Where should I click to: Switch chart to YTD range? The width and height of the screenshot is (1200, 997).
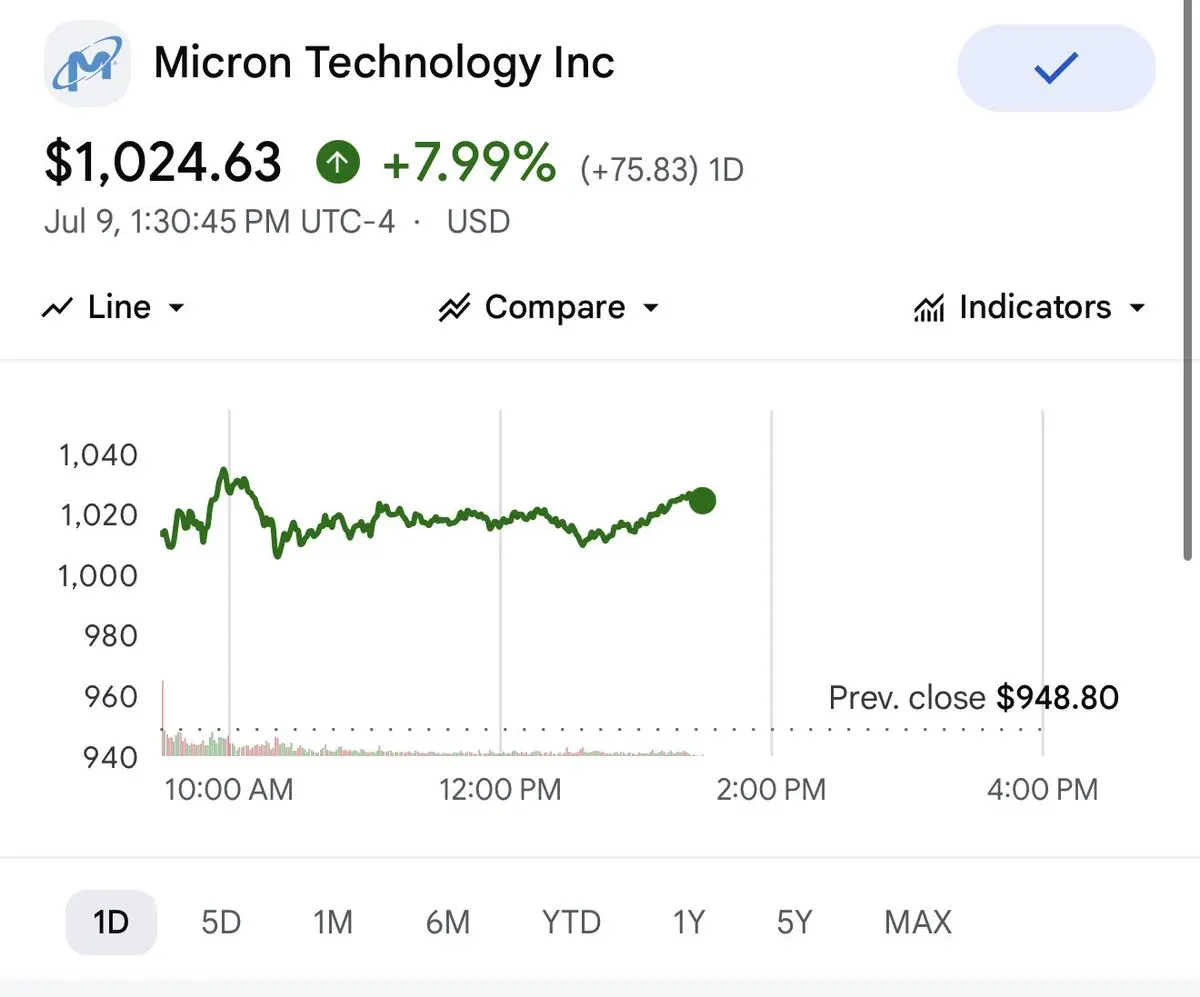pos(571,922)
